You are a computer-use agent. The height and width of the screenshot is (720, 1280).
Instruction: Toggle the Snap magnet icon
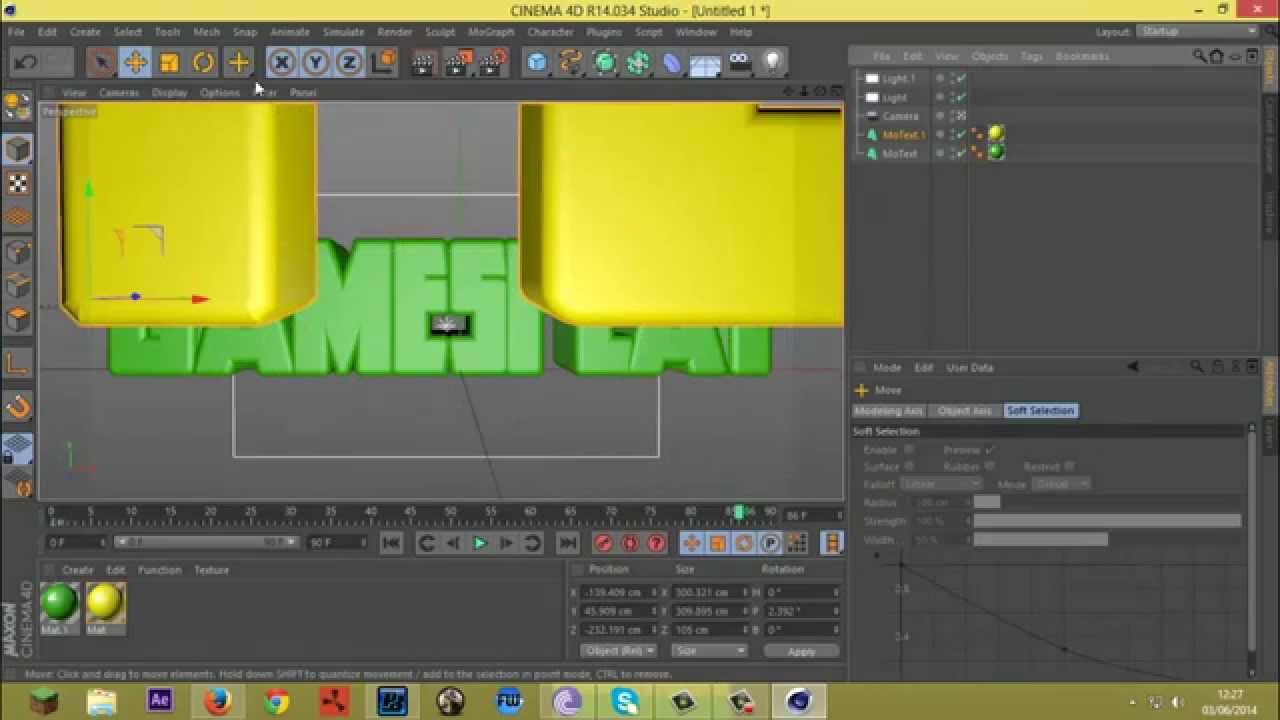18,406
